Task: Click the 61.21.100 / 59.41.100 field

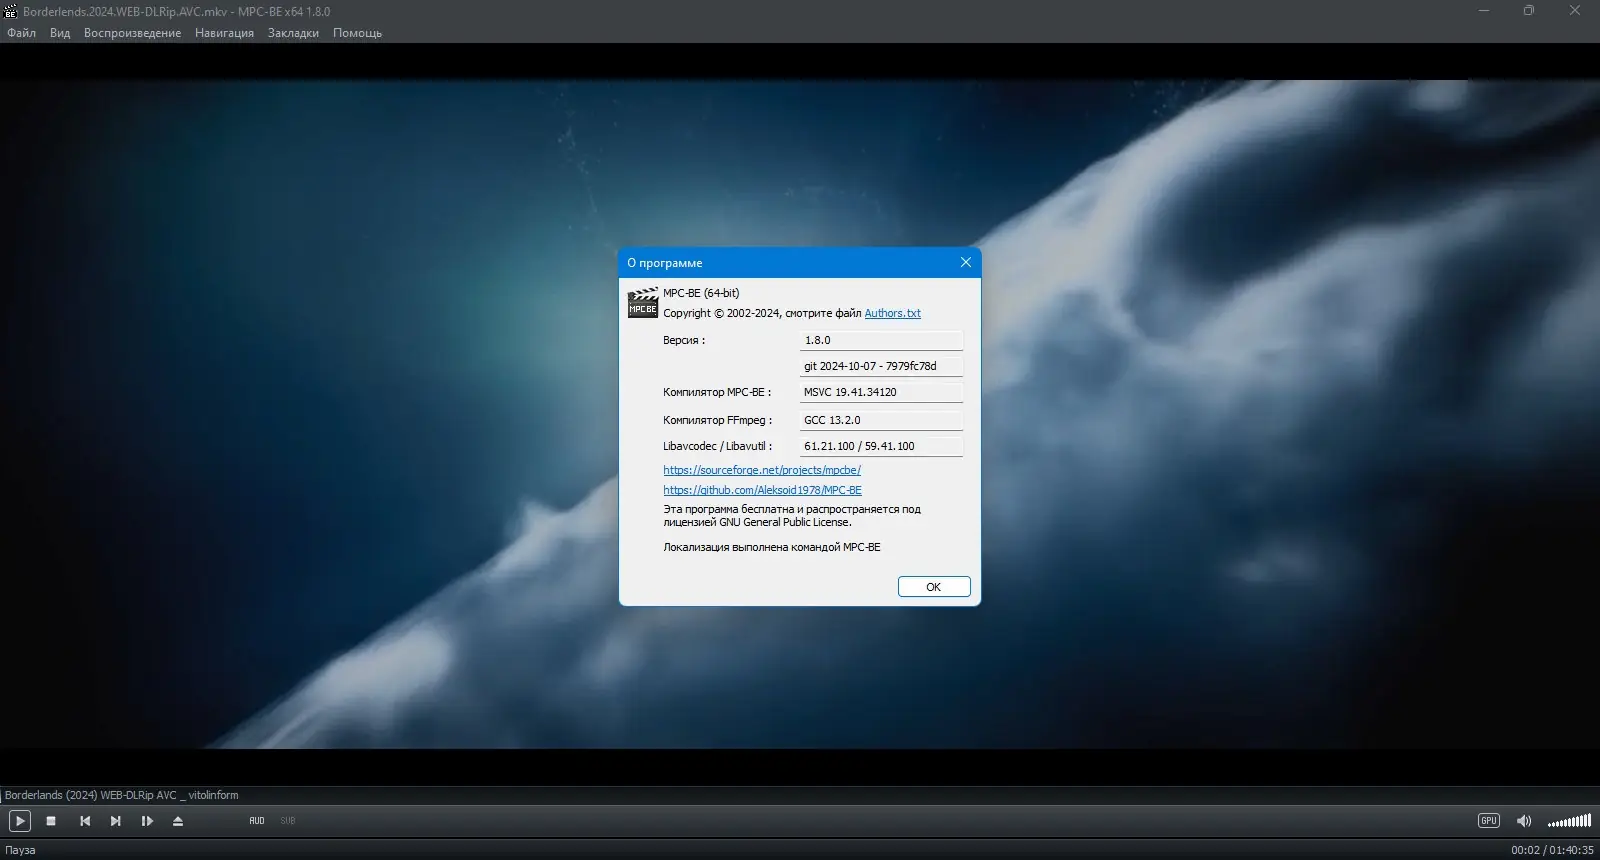Action: pos(881,446)
